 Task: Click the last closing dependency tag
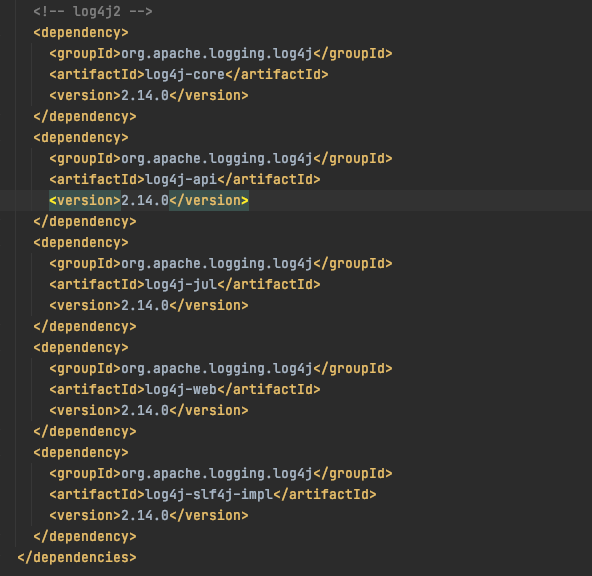85,536
